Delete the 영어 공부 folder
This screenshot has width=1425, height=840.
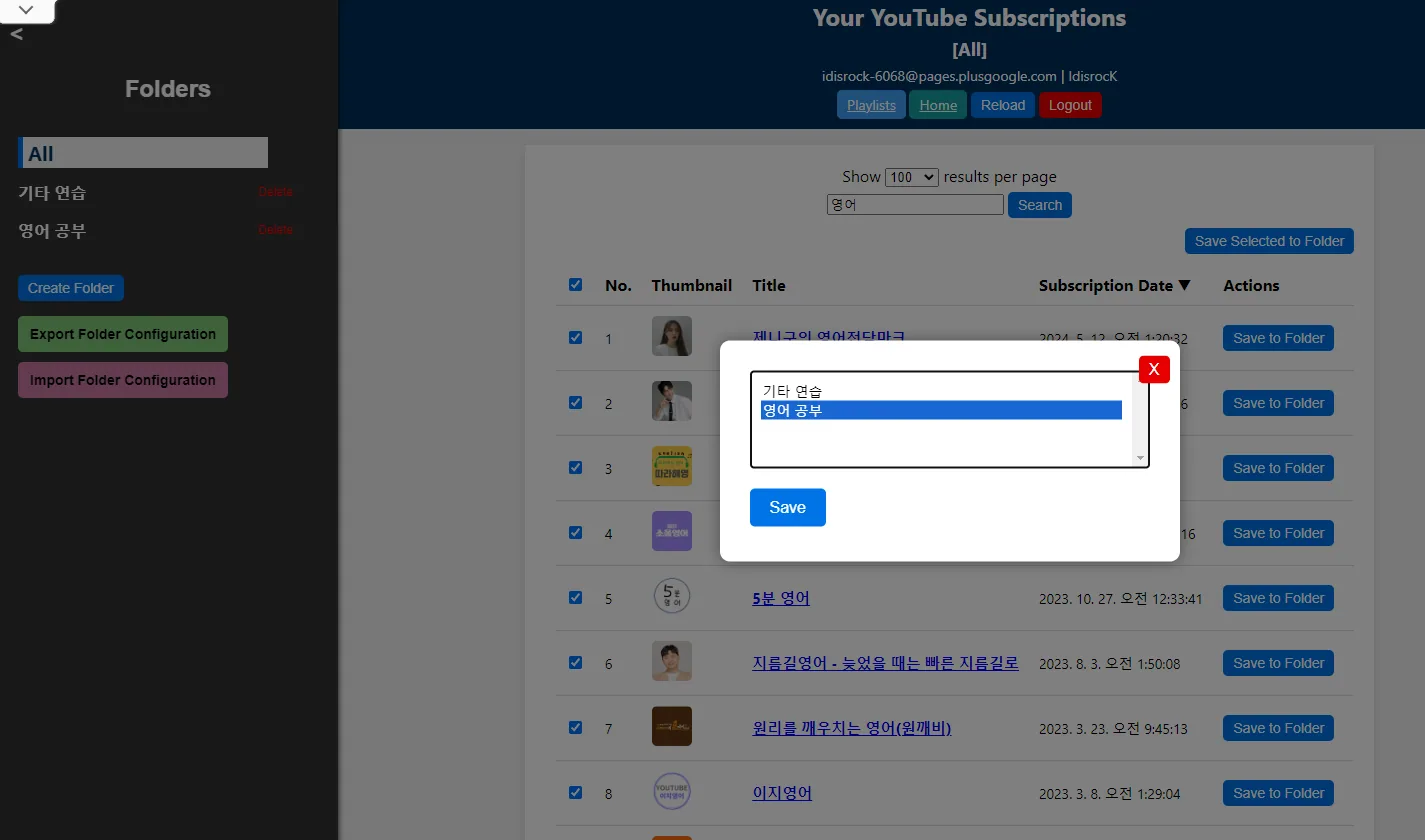click(x=275, y=230)
